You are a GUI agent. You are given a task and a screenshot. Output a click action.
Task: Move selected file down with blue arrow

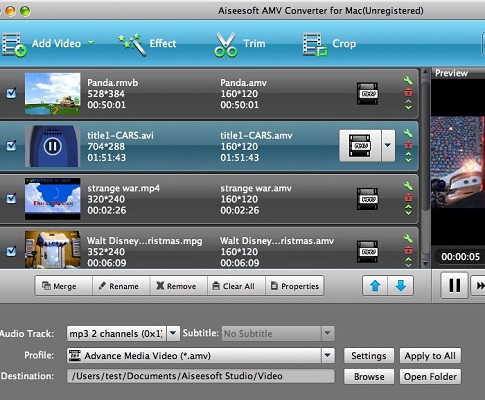point(401,286)
